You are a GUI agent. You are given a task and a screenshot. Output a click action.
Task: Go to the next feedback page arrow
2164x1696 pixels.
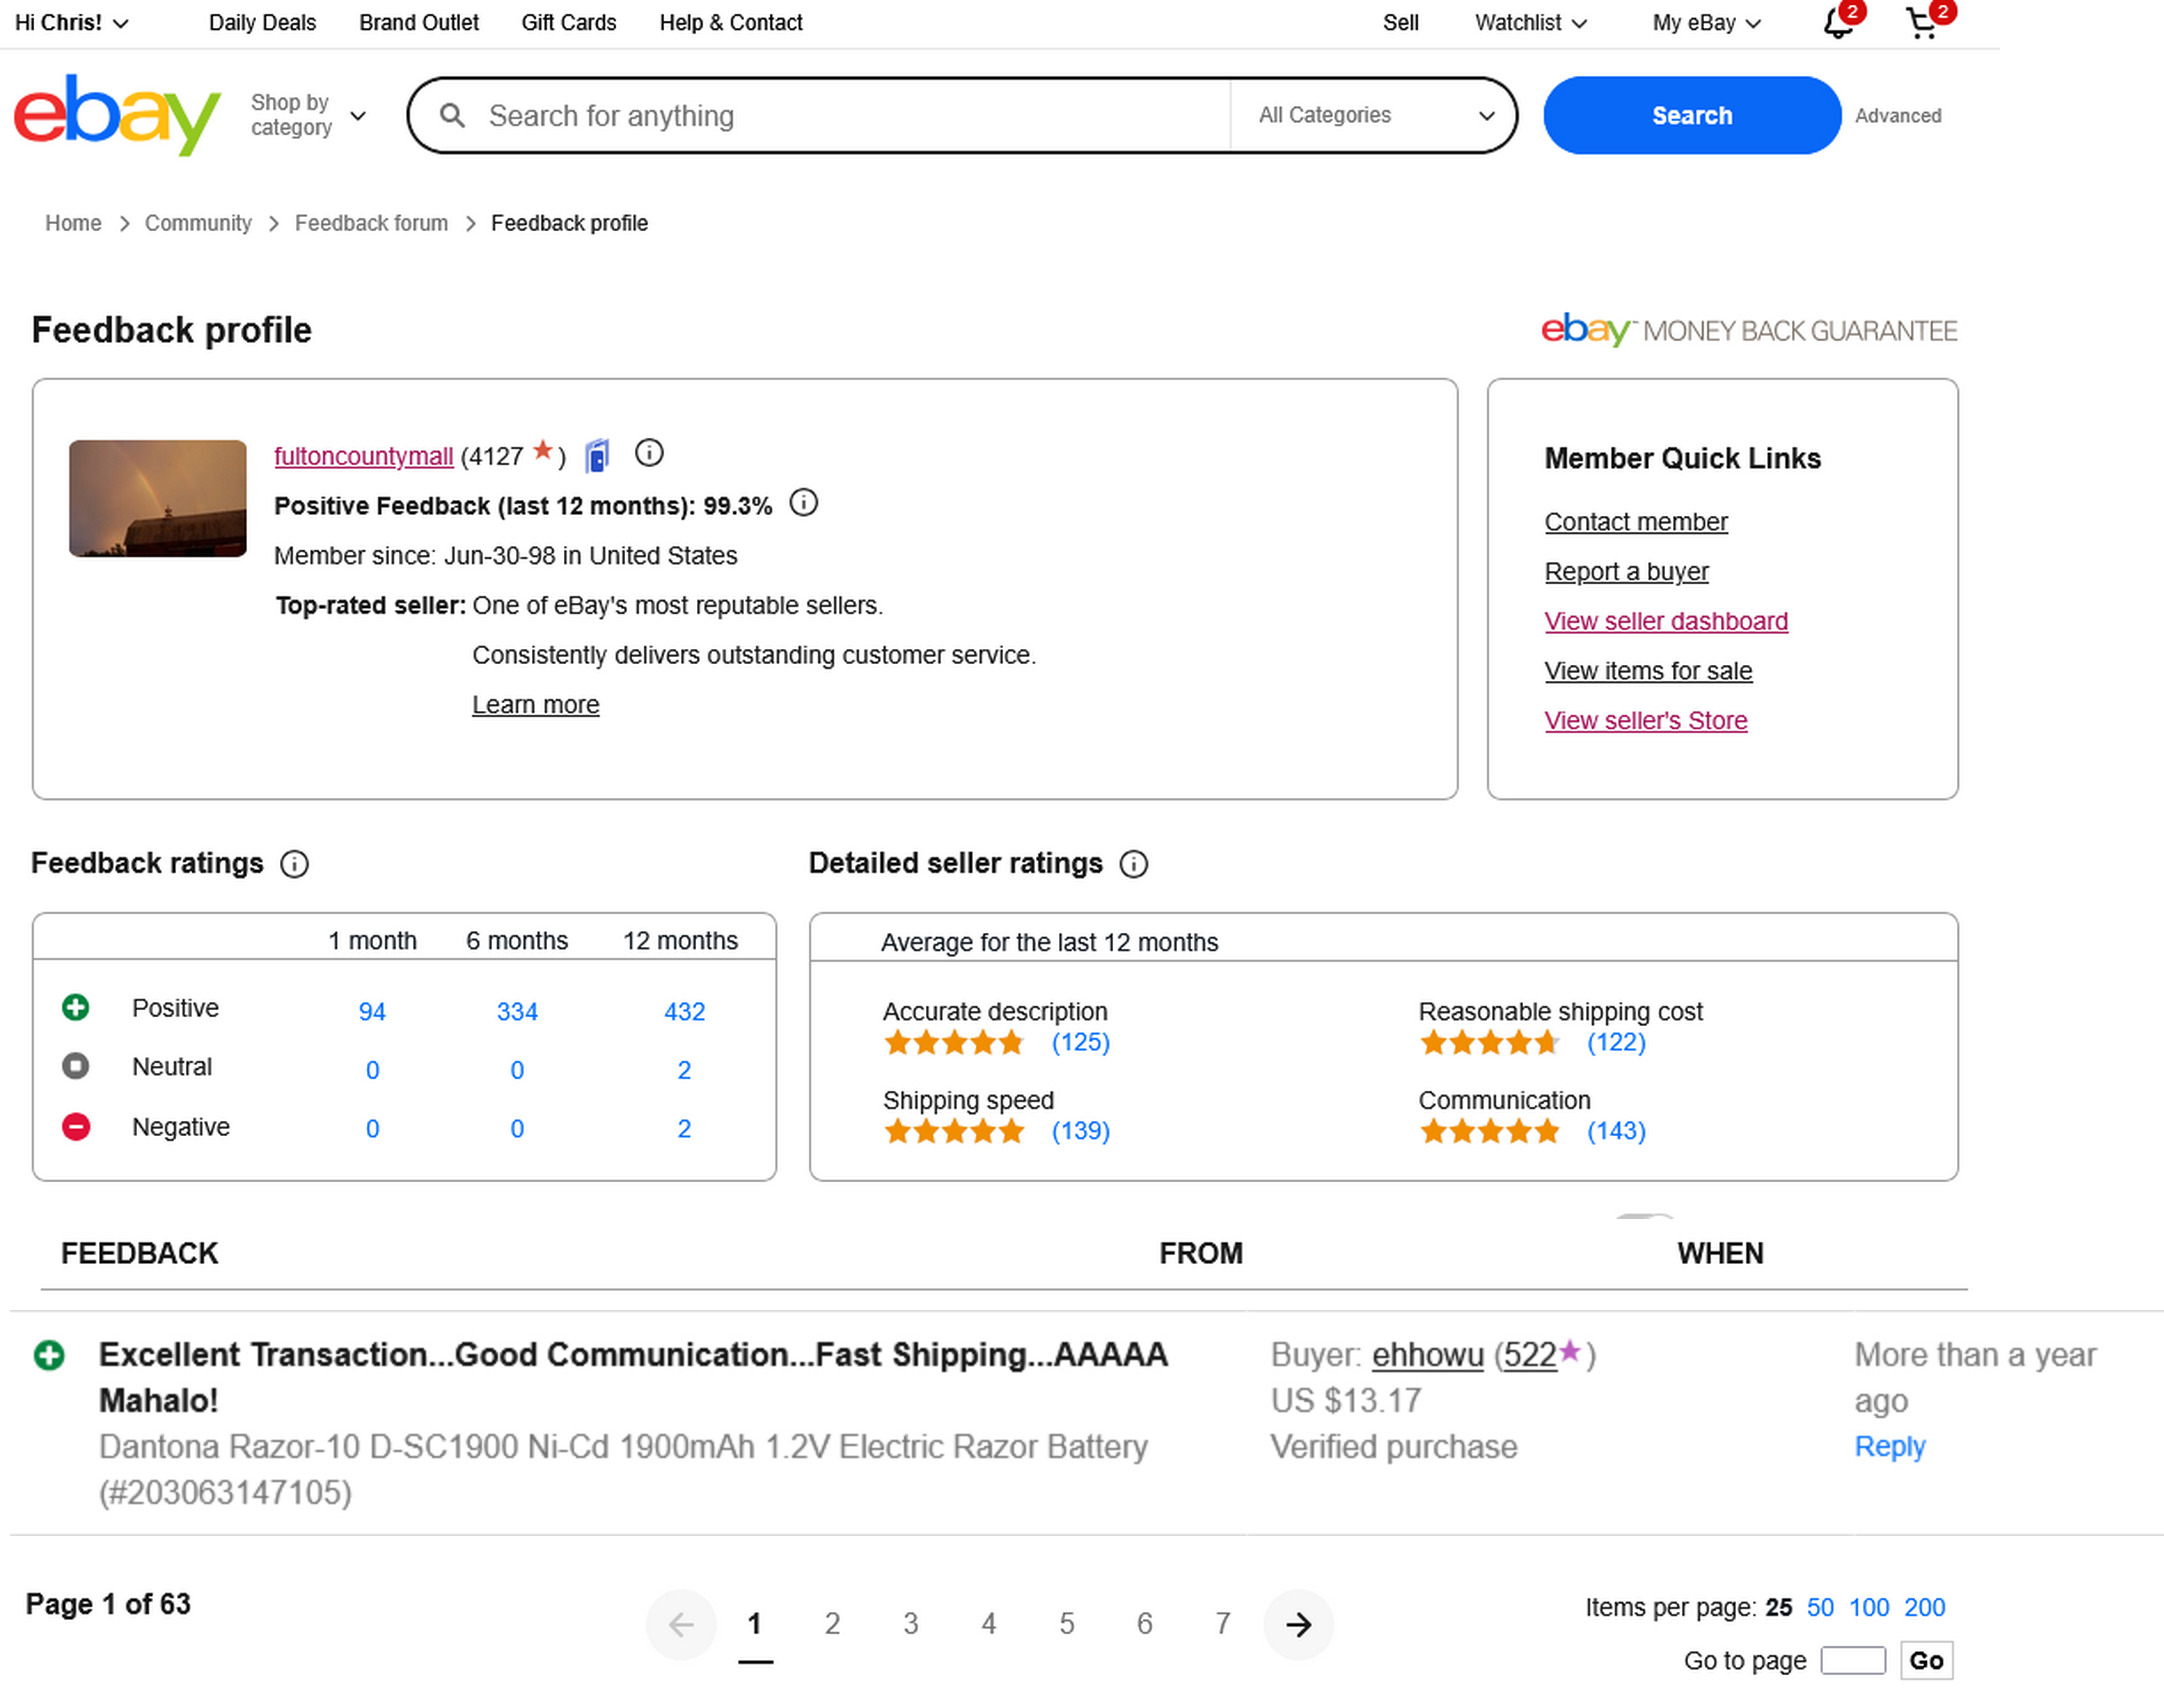(1298, 1624)
